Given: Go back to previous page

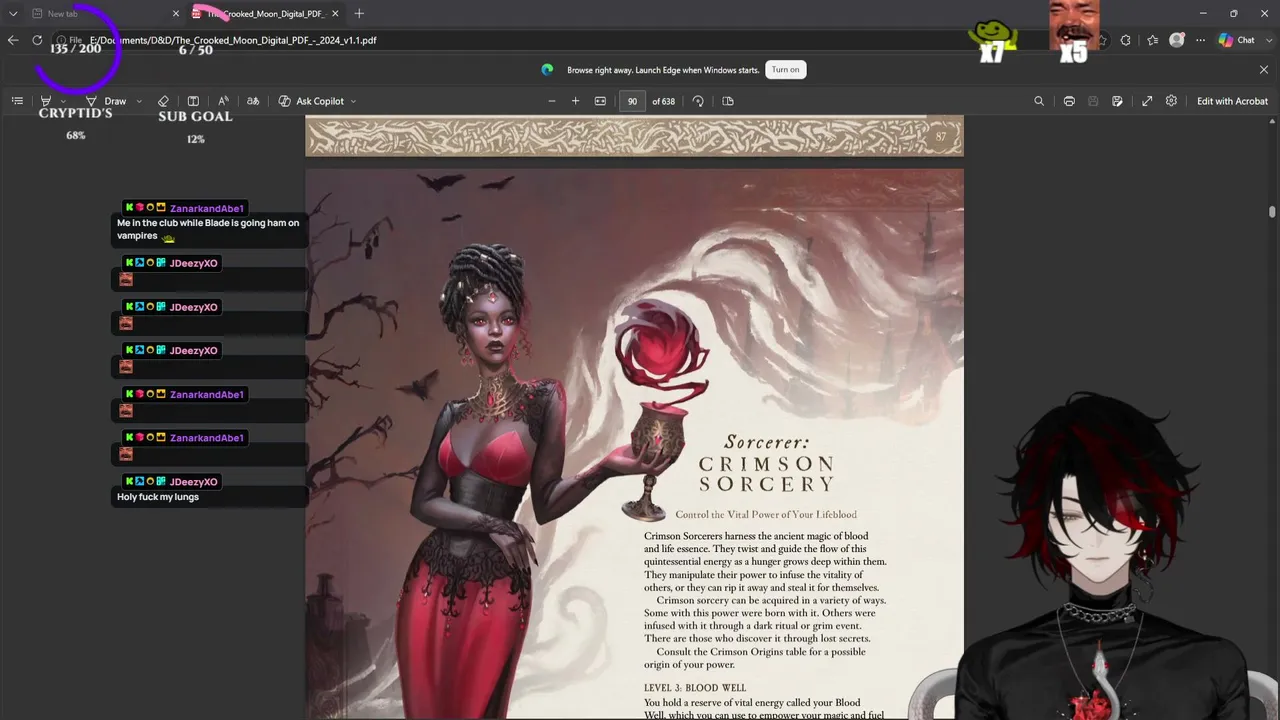Looking at the screenshot, I should pos(13,40).
